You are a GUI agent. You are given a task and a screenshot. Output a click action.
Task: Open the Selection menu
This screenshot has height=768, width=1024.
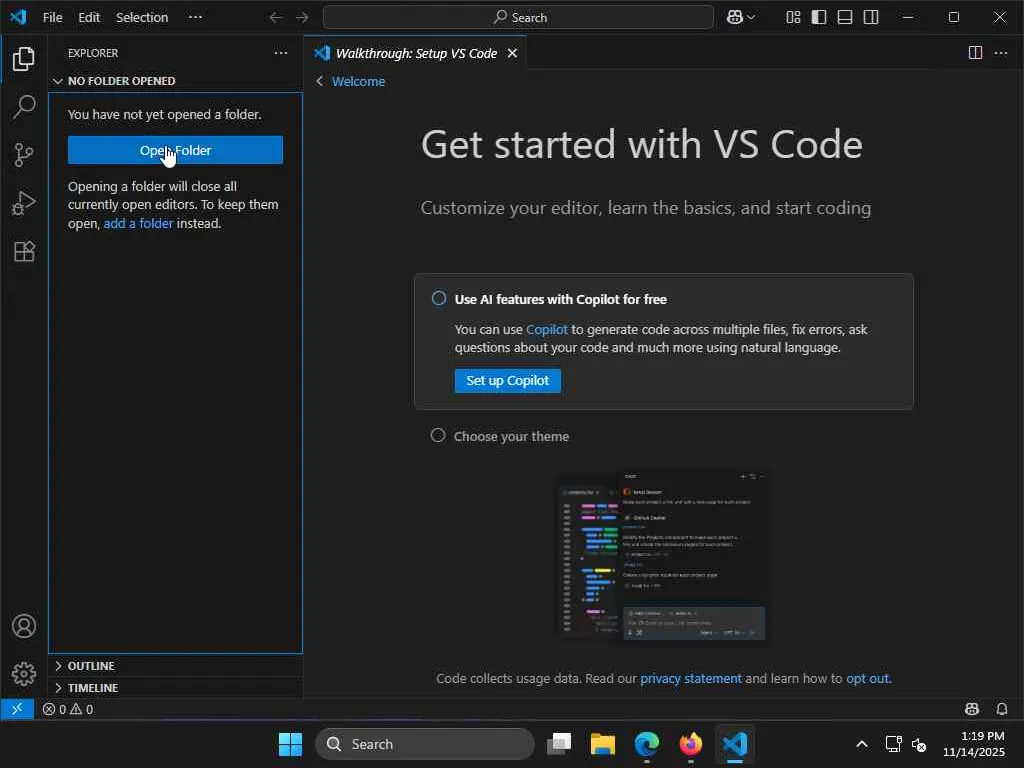142,17
